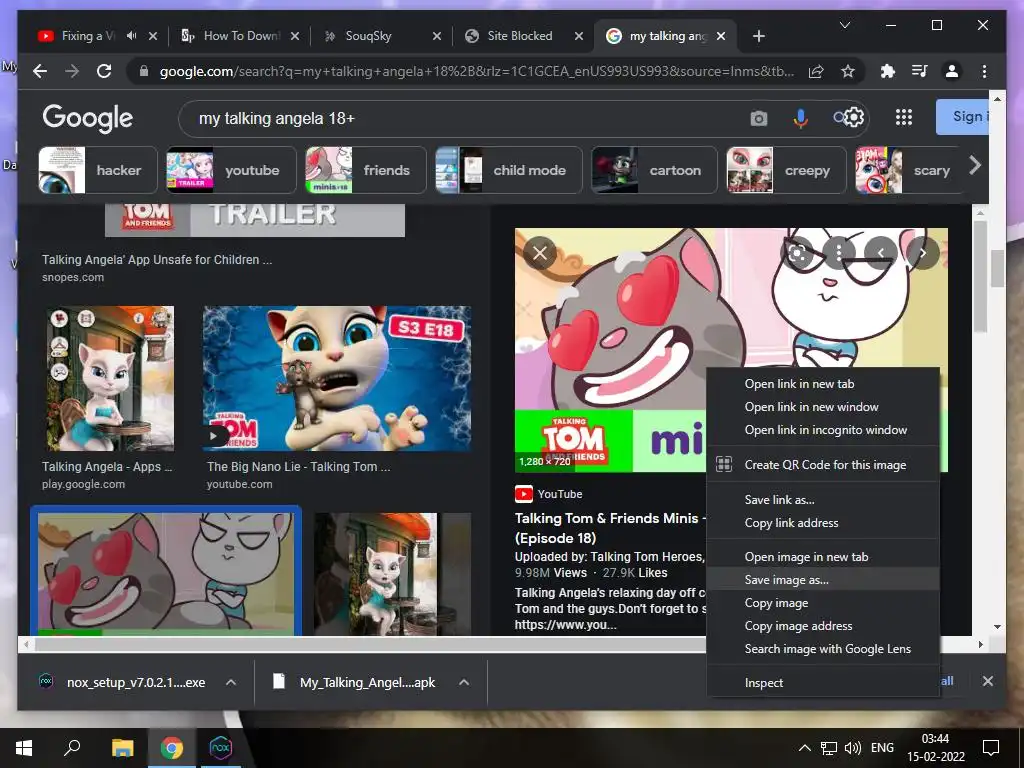Go back with the browser back arrow
Image resolution: width=1024 pixels, height=768 pixels.
[x=40, y=71]
